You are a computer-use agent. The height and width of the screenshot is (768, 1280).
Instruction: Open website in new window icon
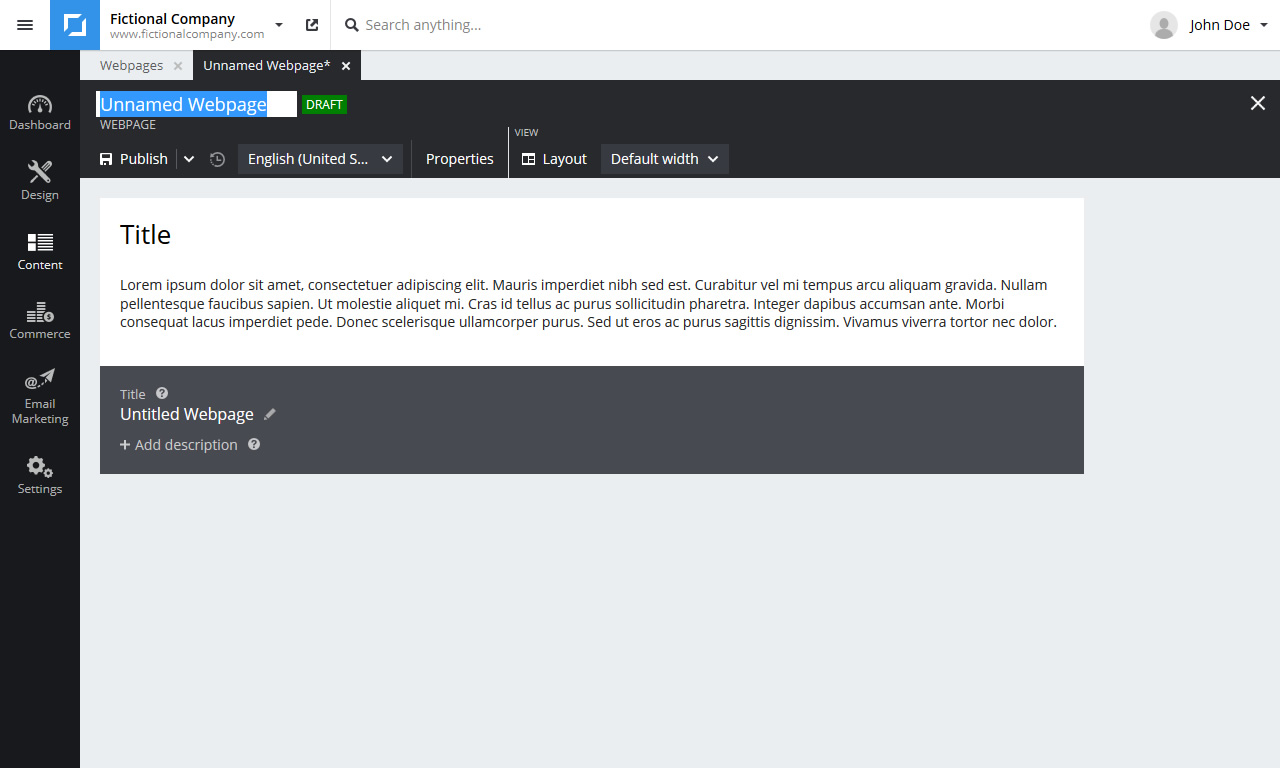312,25
